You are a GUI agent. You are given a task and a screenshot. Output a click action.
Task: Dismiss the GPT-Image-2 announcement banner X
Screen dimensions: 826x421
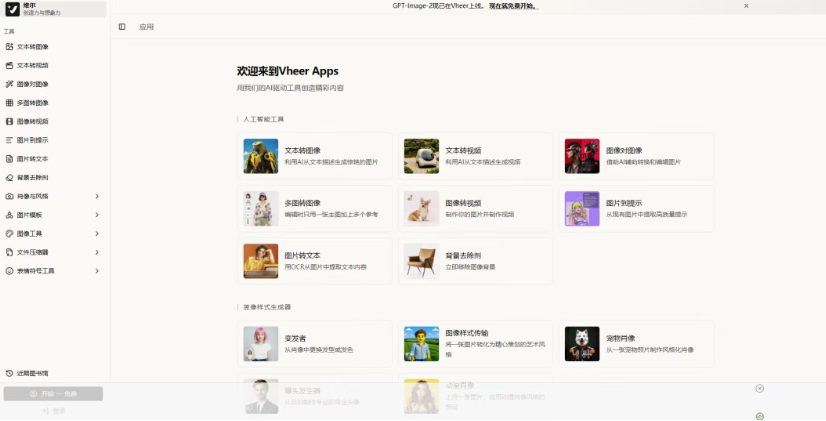tap(746, 6)
